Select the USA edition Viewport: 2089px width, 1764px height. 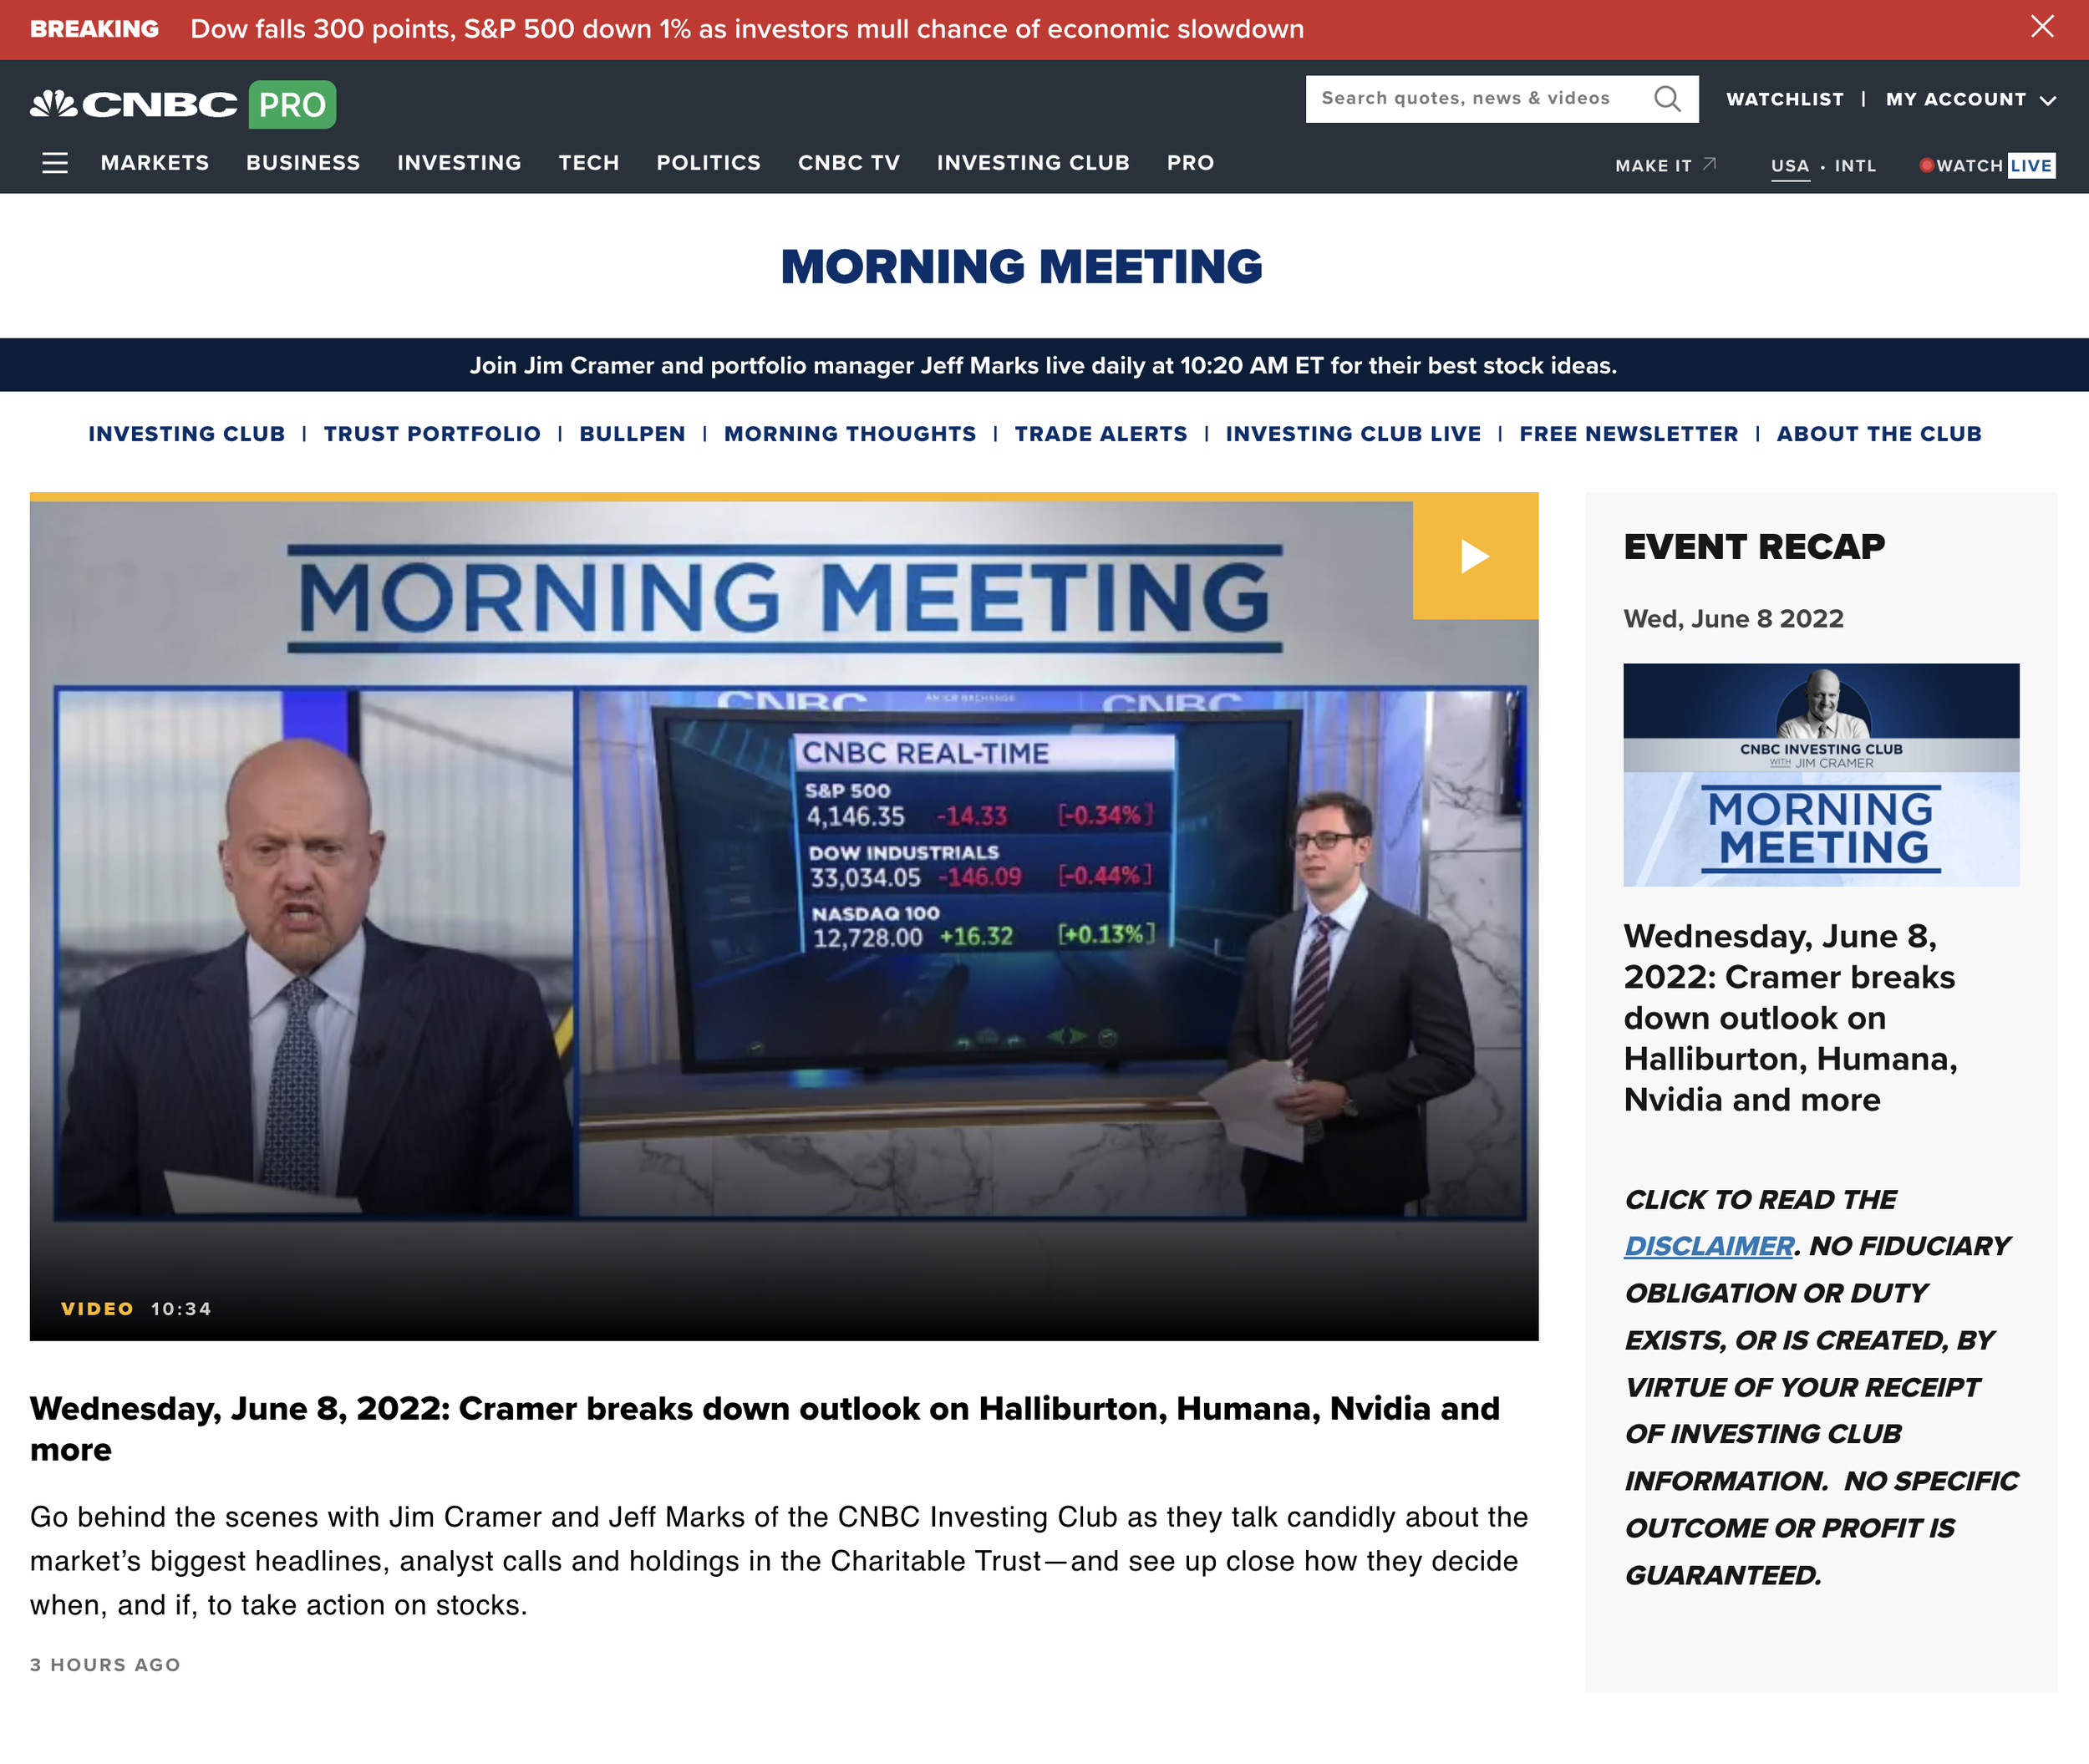1789,166
